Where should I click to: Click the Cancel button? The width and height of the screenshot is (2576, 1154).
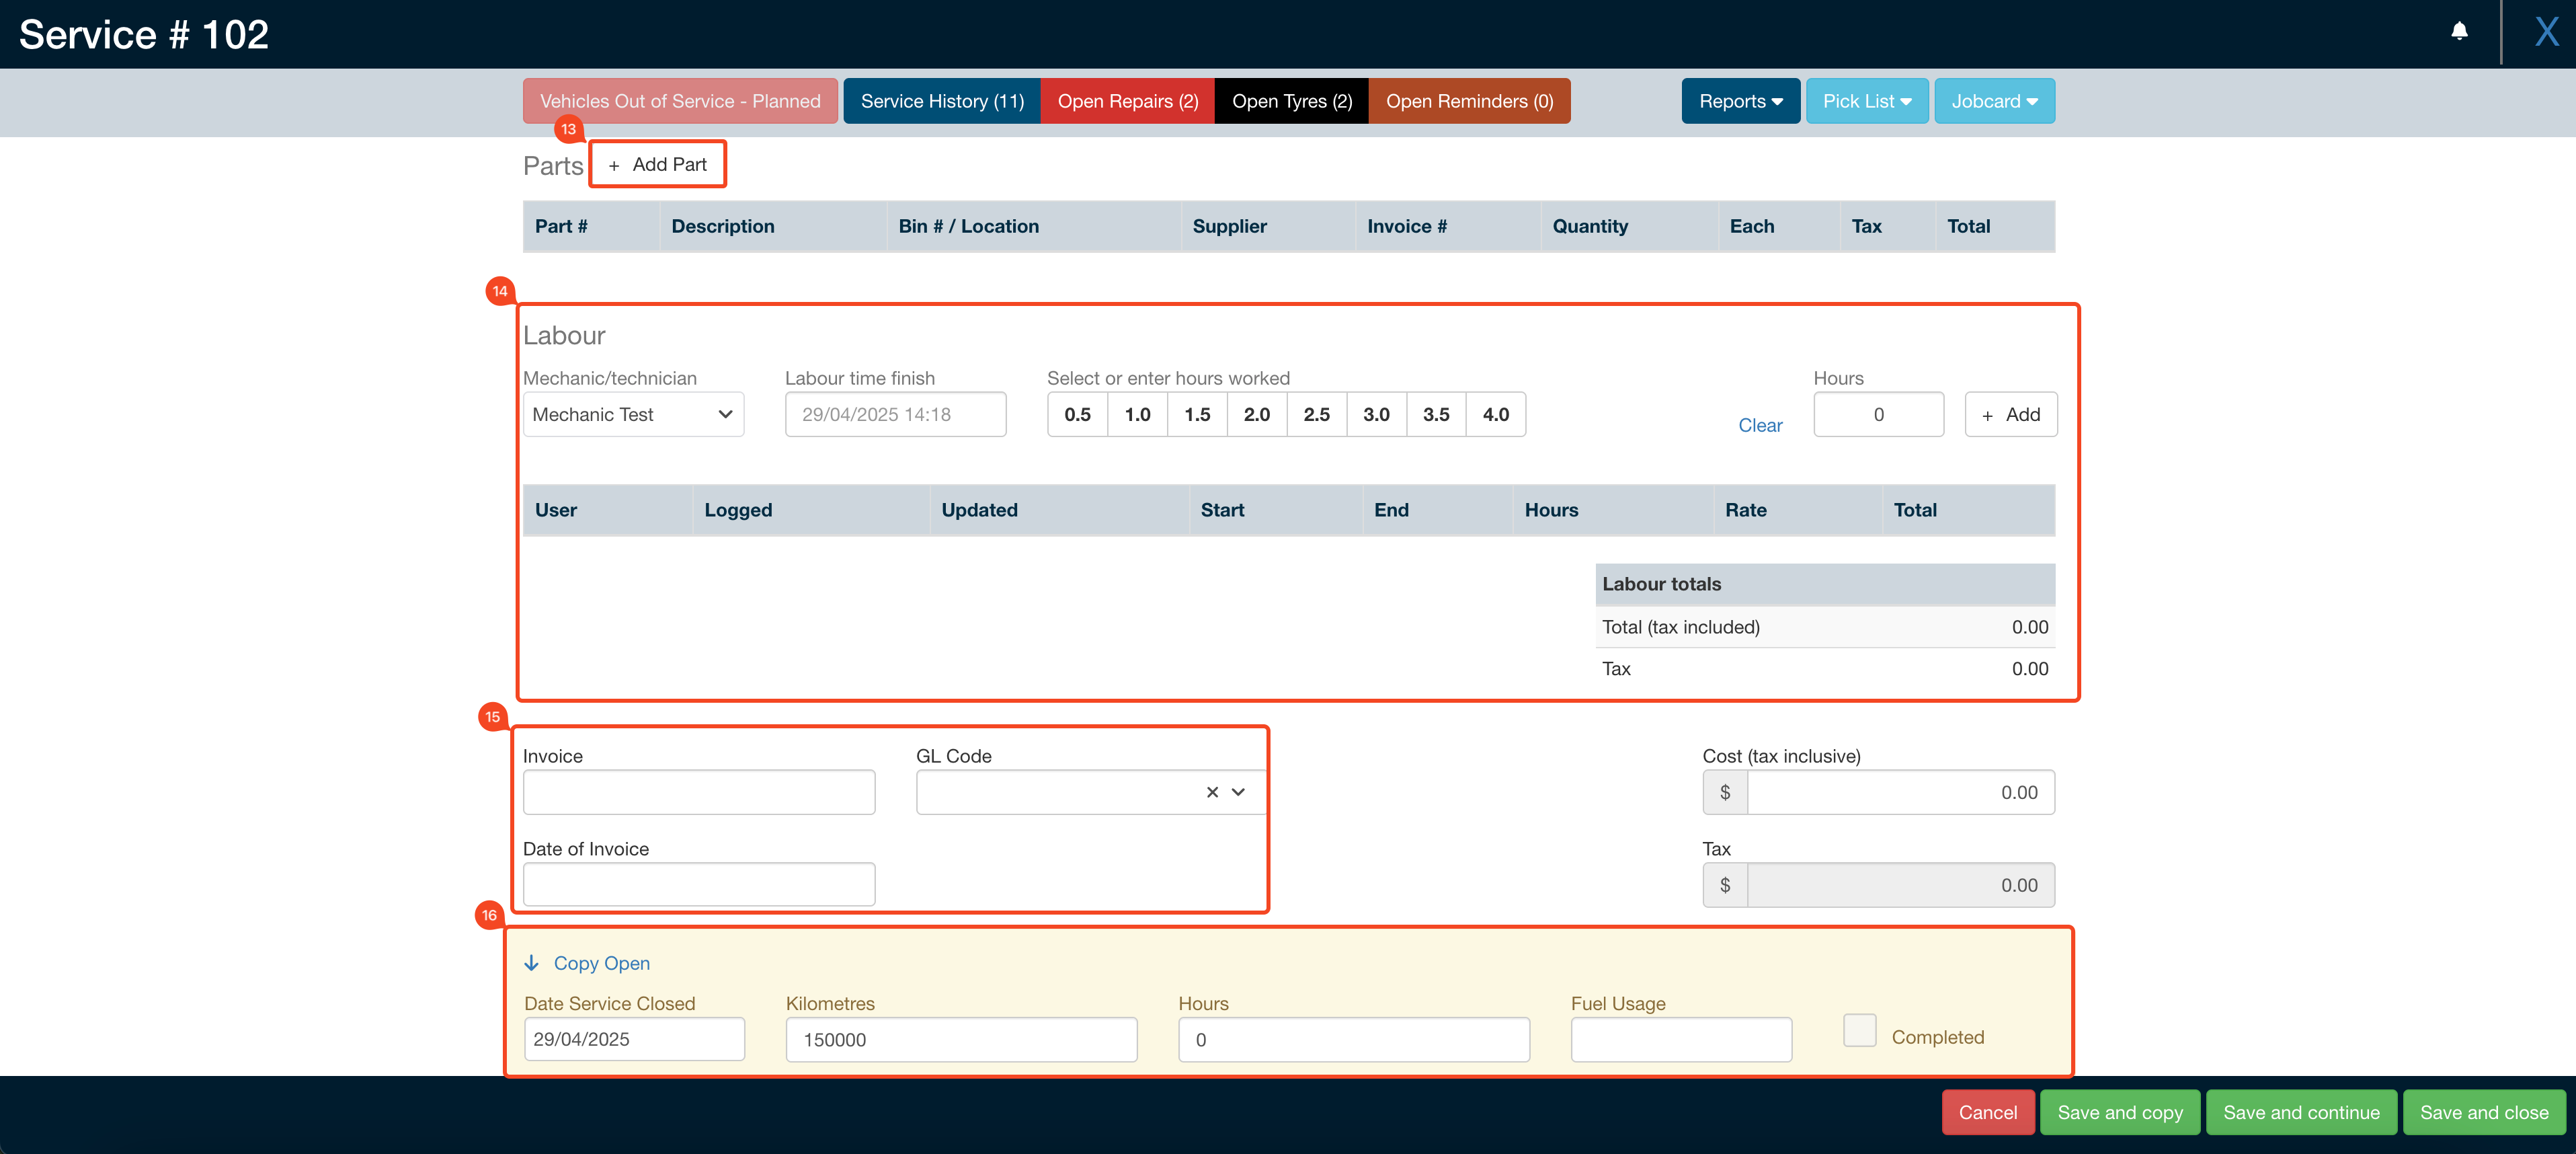tap(1987, 1112)
